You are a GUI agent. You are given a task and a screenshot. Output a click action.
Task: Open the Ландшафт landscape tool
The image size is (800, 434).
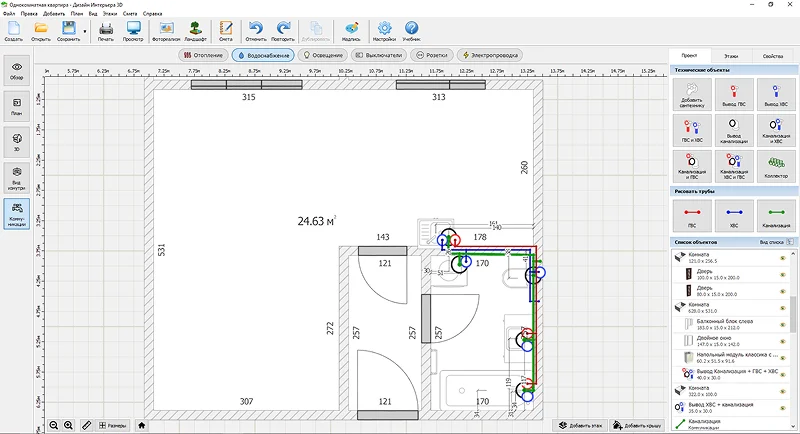coord(195,31)
